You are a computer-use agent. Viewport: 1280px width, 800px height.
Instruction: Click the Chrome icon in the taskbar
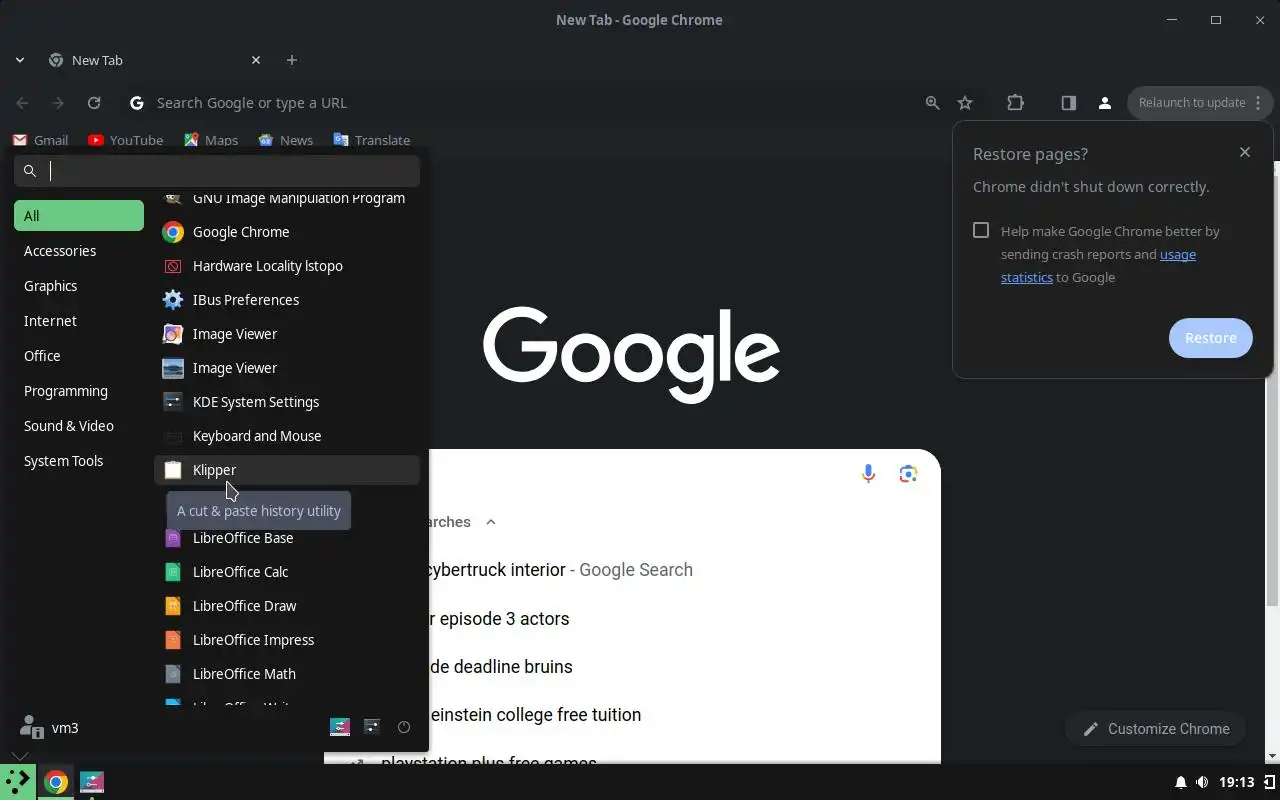click(56, 782)
